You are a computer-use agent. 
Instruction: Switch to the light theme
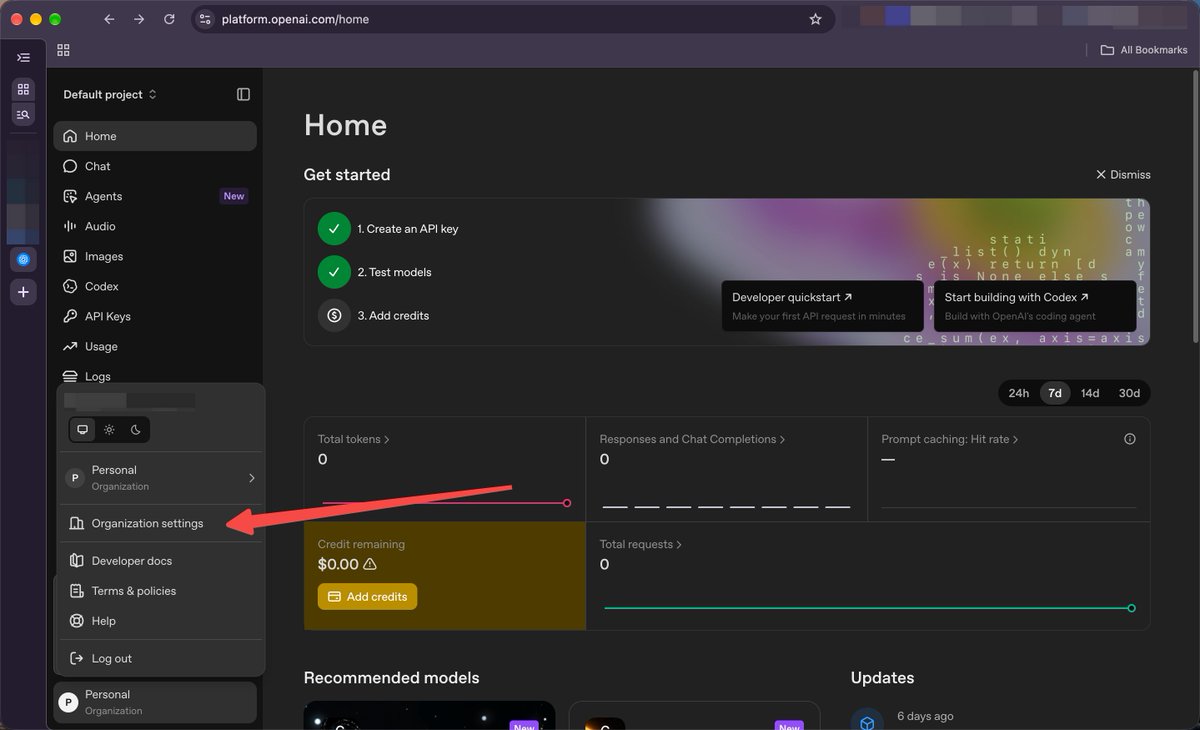tap(109, 430)
